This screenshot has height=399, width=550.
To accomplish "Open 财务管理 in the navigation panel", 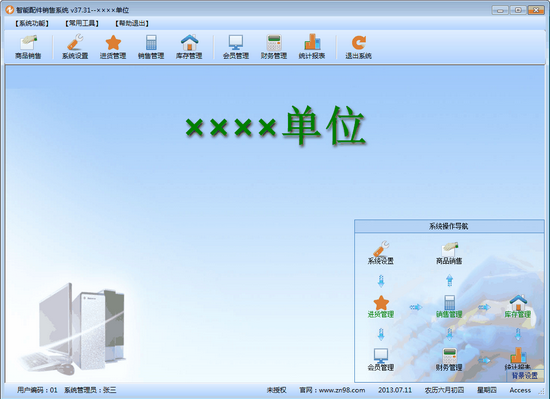I will coord(449,360).
